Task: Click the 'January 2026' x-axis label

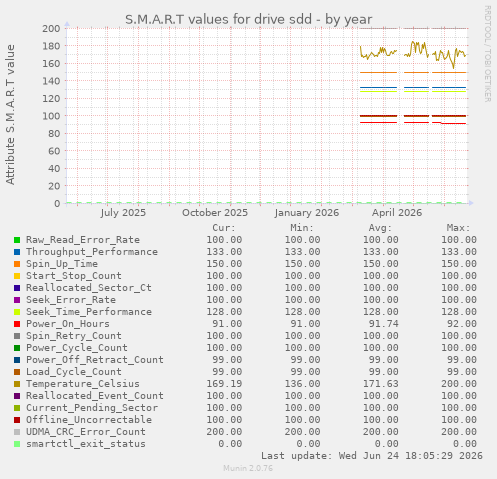Action: [307, 213]
